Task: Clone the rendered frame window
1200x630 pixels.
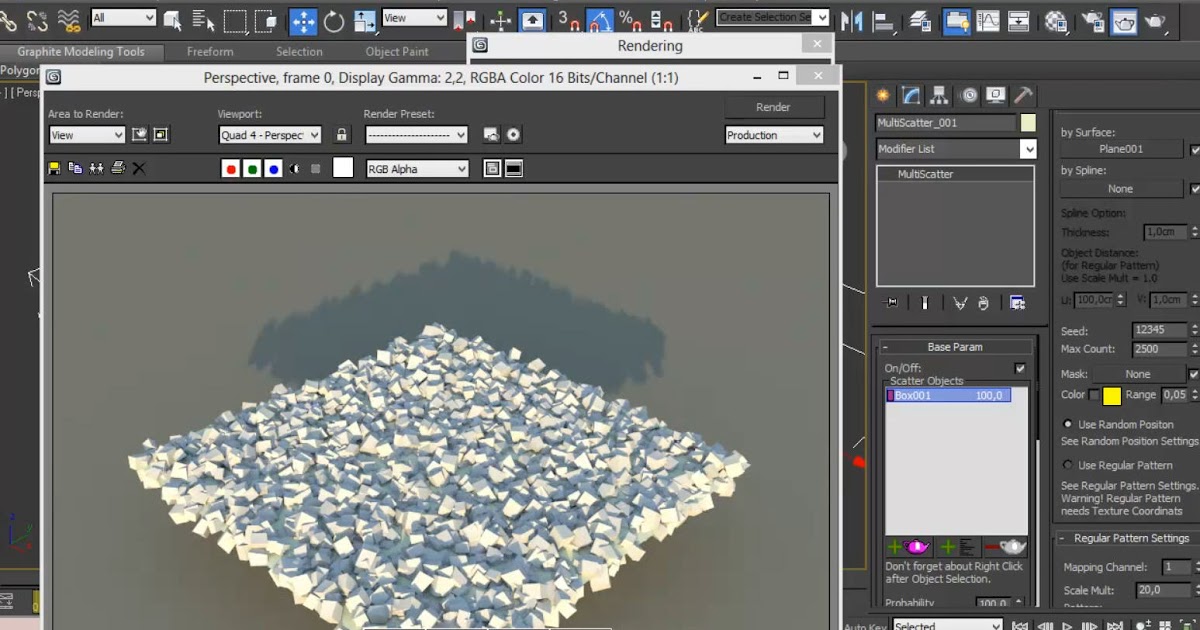Action: [x=96, y=169]
